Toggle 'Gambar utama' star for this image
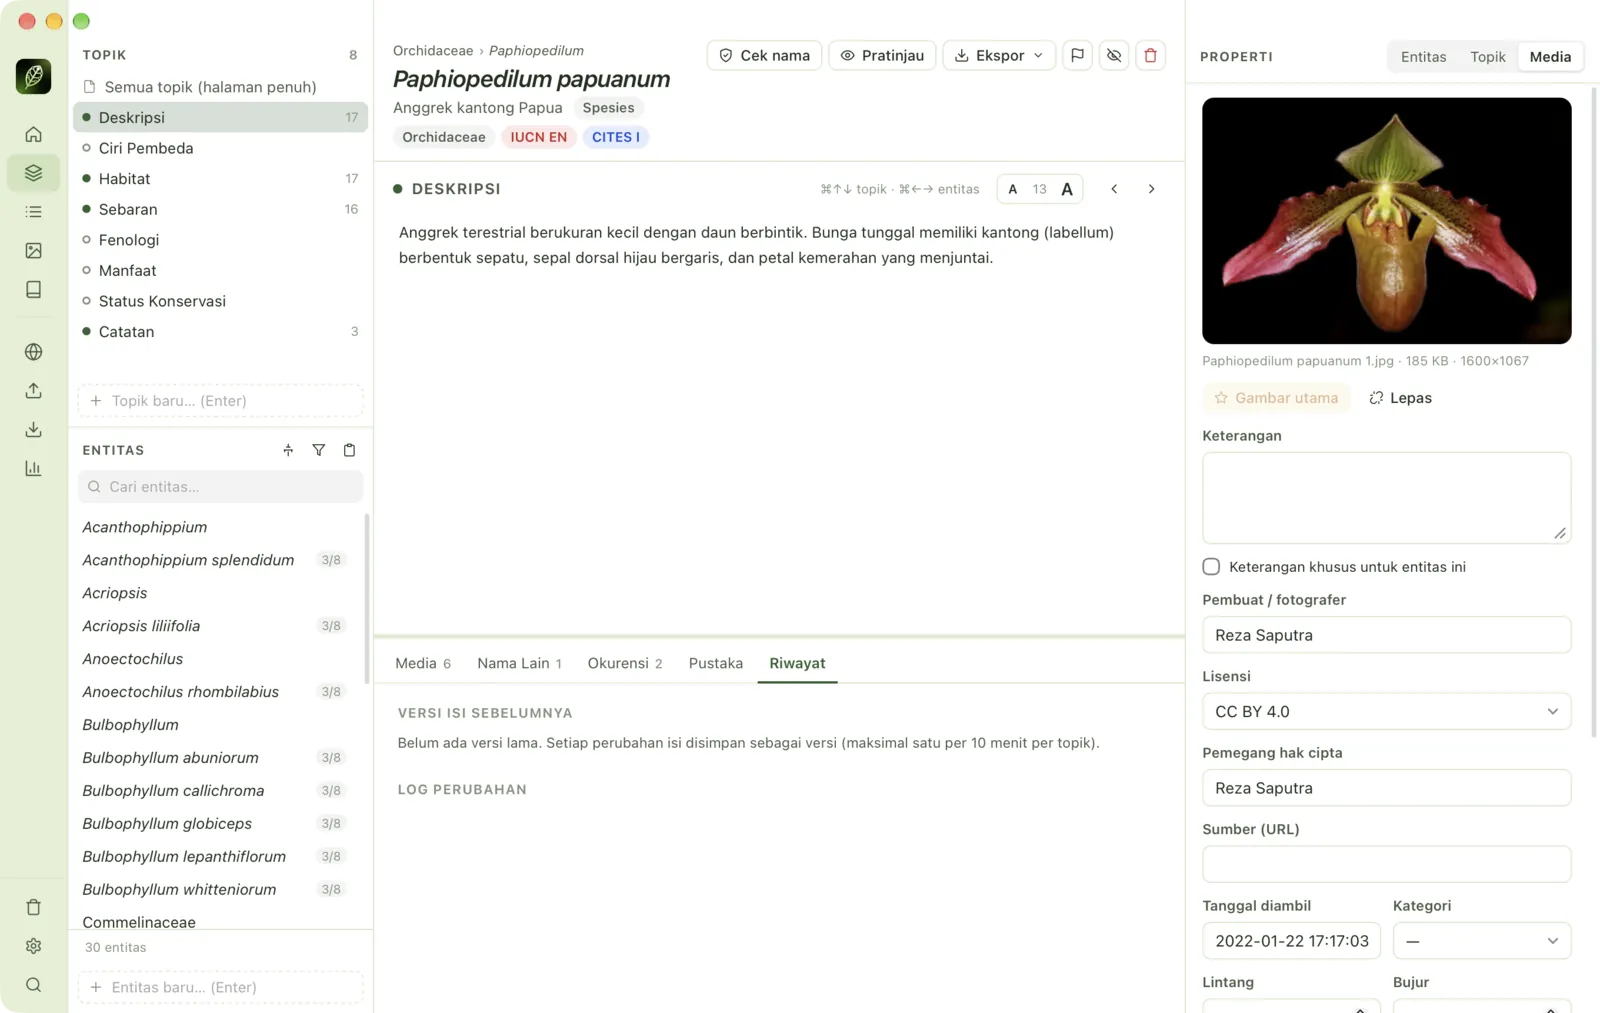This screenshot has height=1013, width=1600. click(1276, 398)
